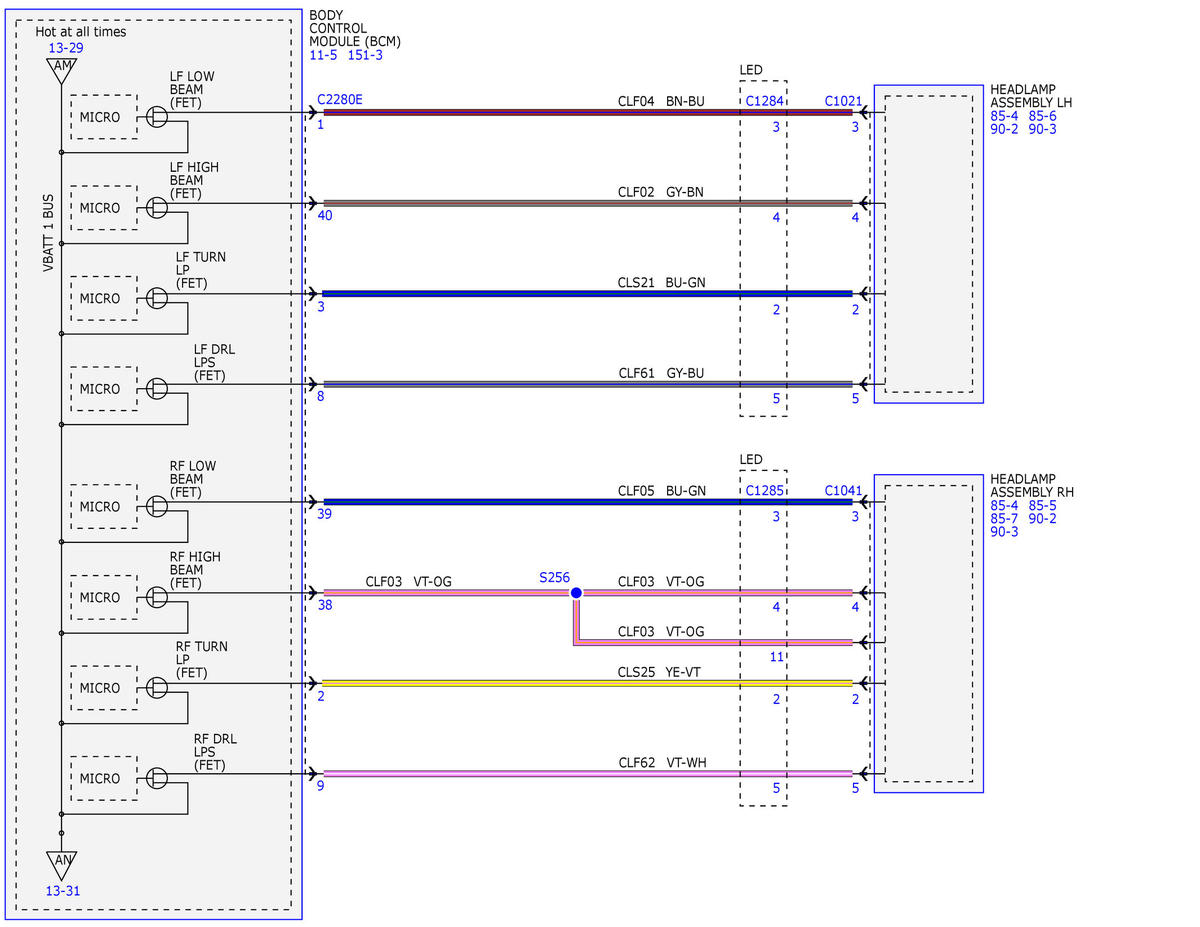Click the Headlamp Assembly RH component box

pyautogui.click(x=928, y=634)
